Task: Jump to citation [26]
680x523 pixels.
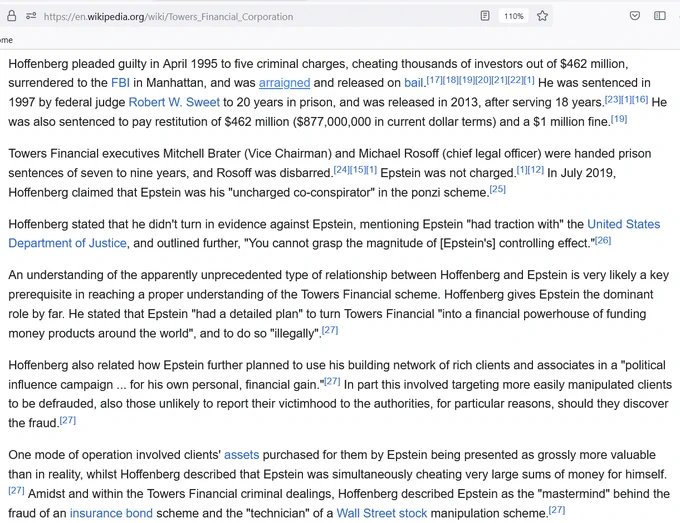Action: 603,240
